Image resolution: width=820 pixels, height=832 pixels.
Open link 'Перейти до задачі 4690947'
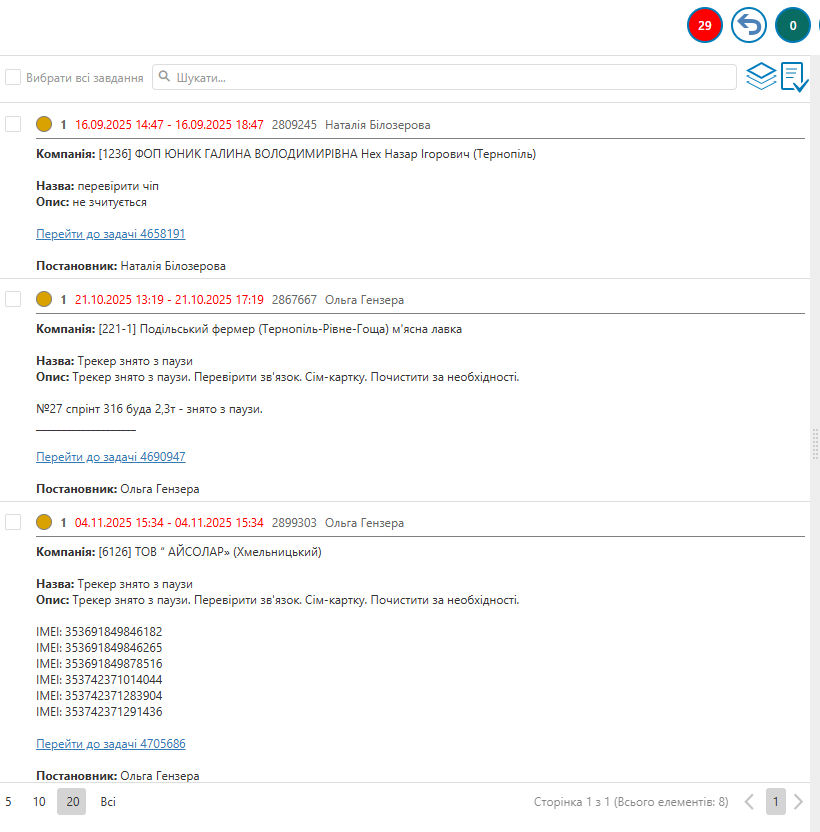(x=110, y=457)
